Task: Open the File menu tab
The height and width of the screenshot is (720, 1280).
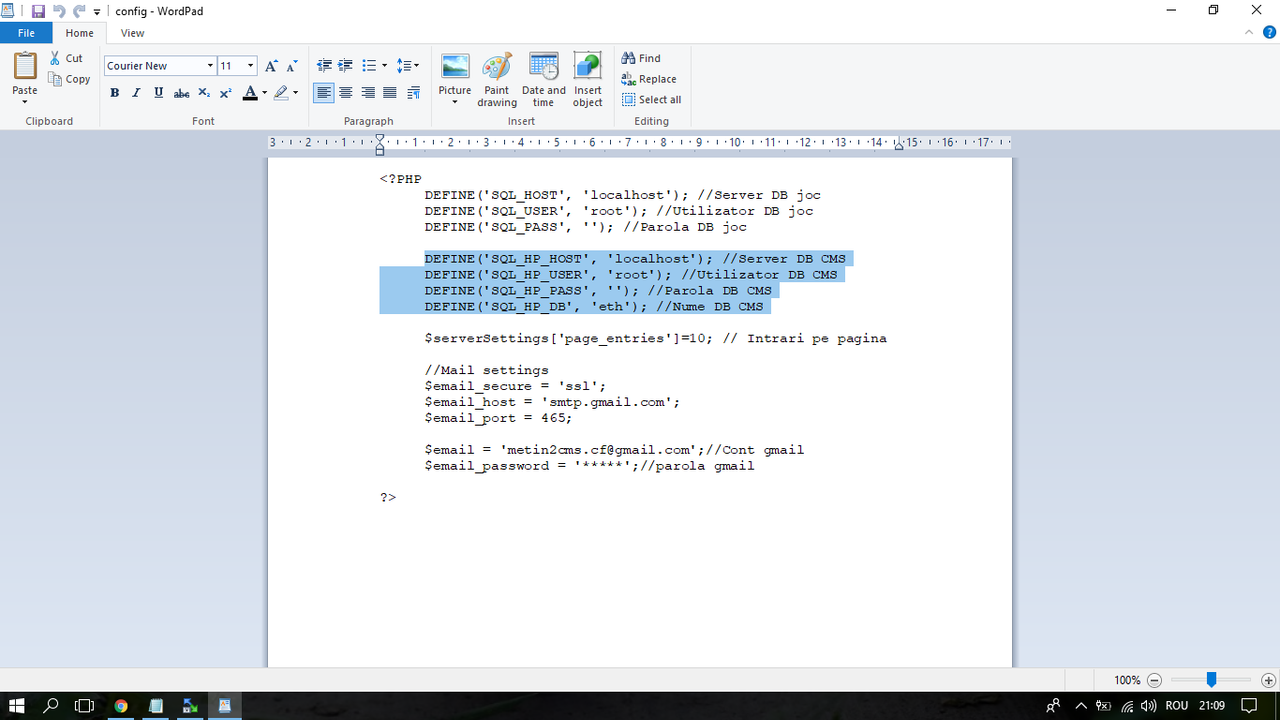Action: click(x=26, y=33)
